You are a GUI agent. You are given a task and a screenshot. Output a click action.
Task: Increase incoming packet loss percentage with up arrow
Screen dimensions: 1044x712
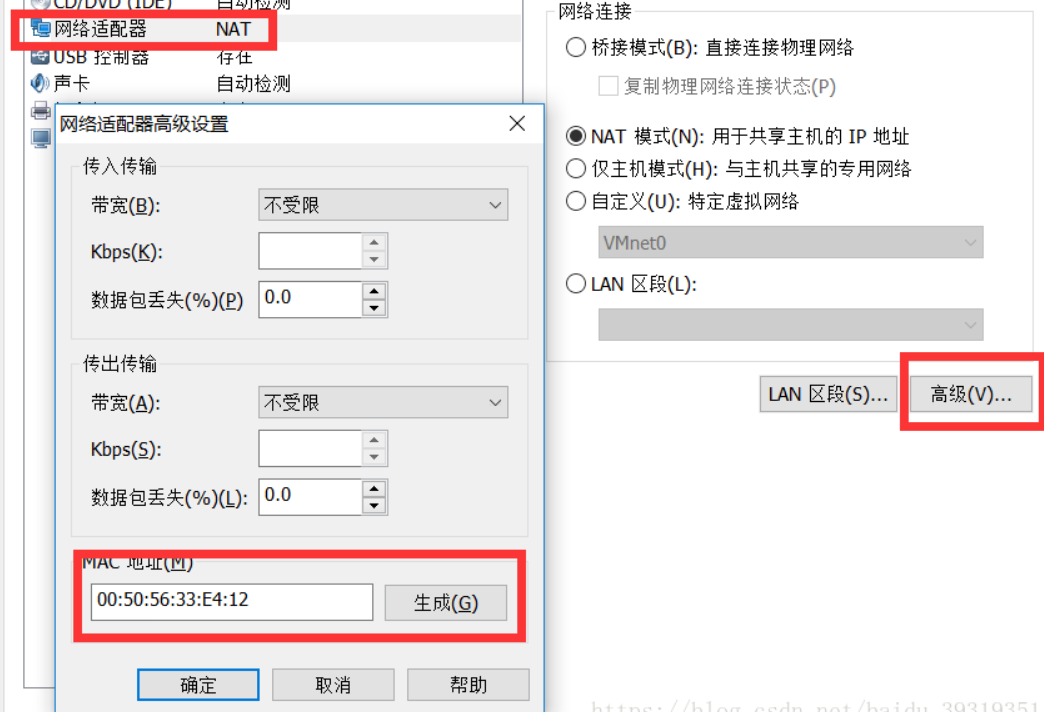(374, 291)
